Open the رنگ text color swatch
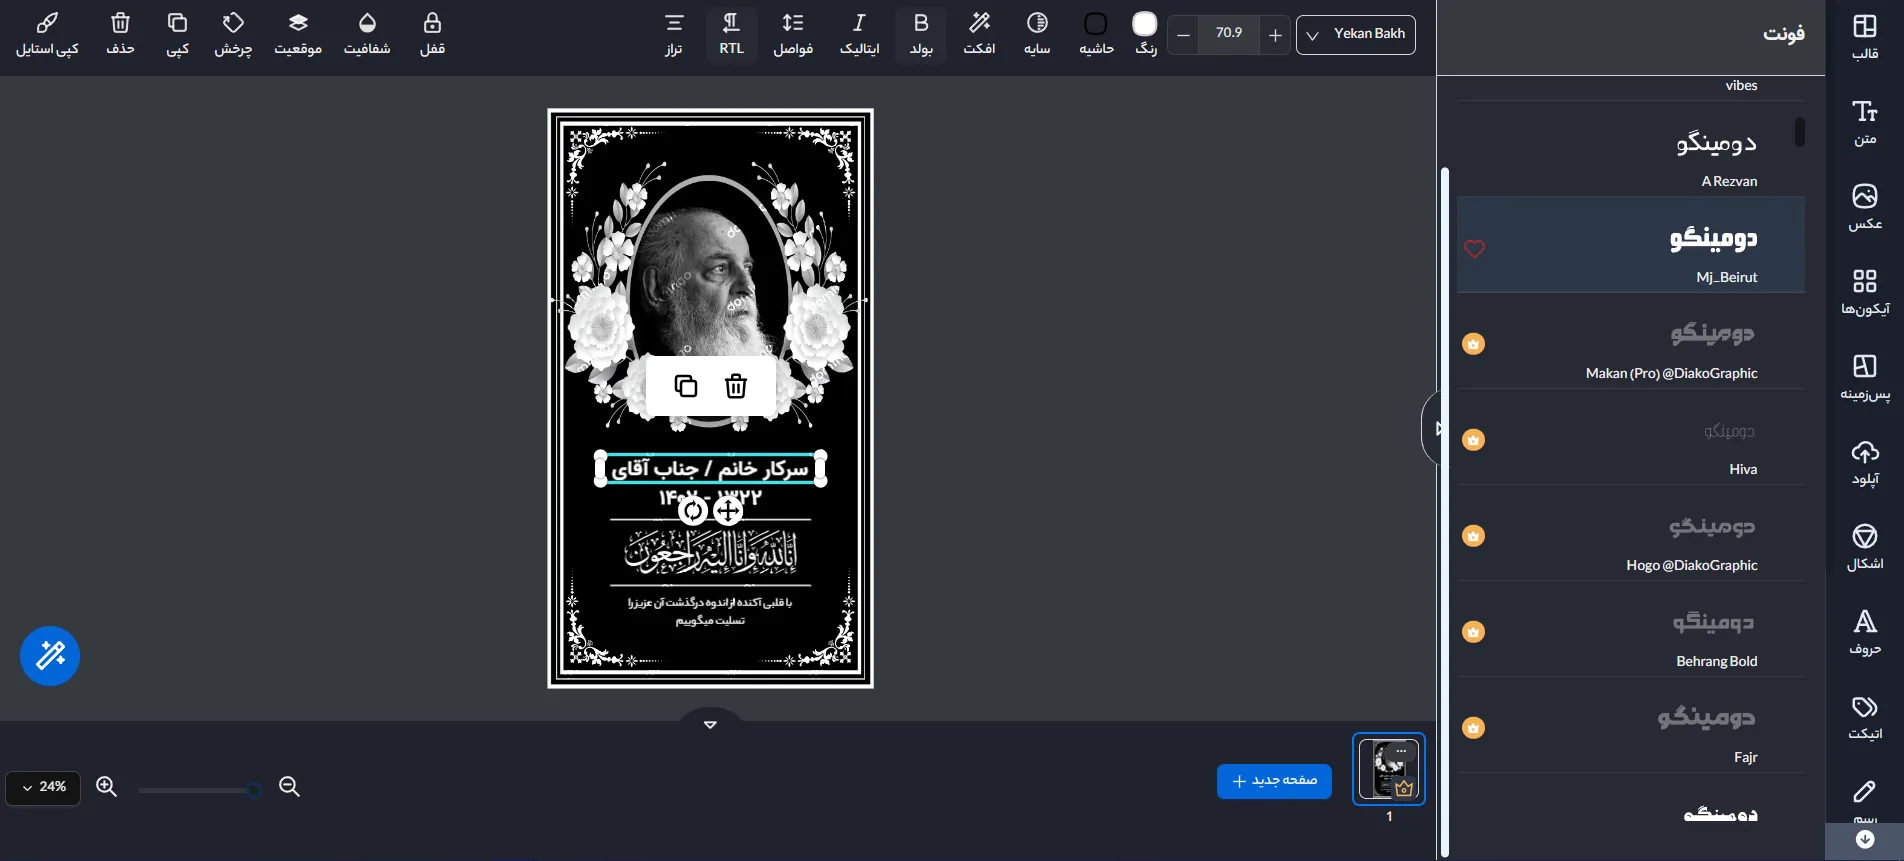The image size is (1904, 861). [x=1145, y=24]
